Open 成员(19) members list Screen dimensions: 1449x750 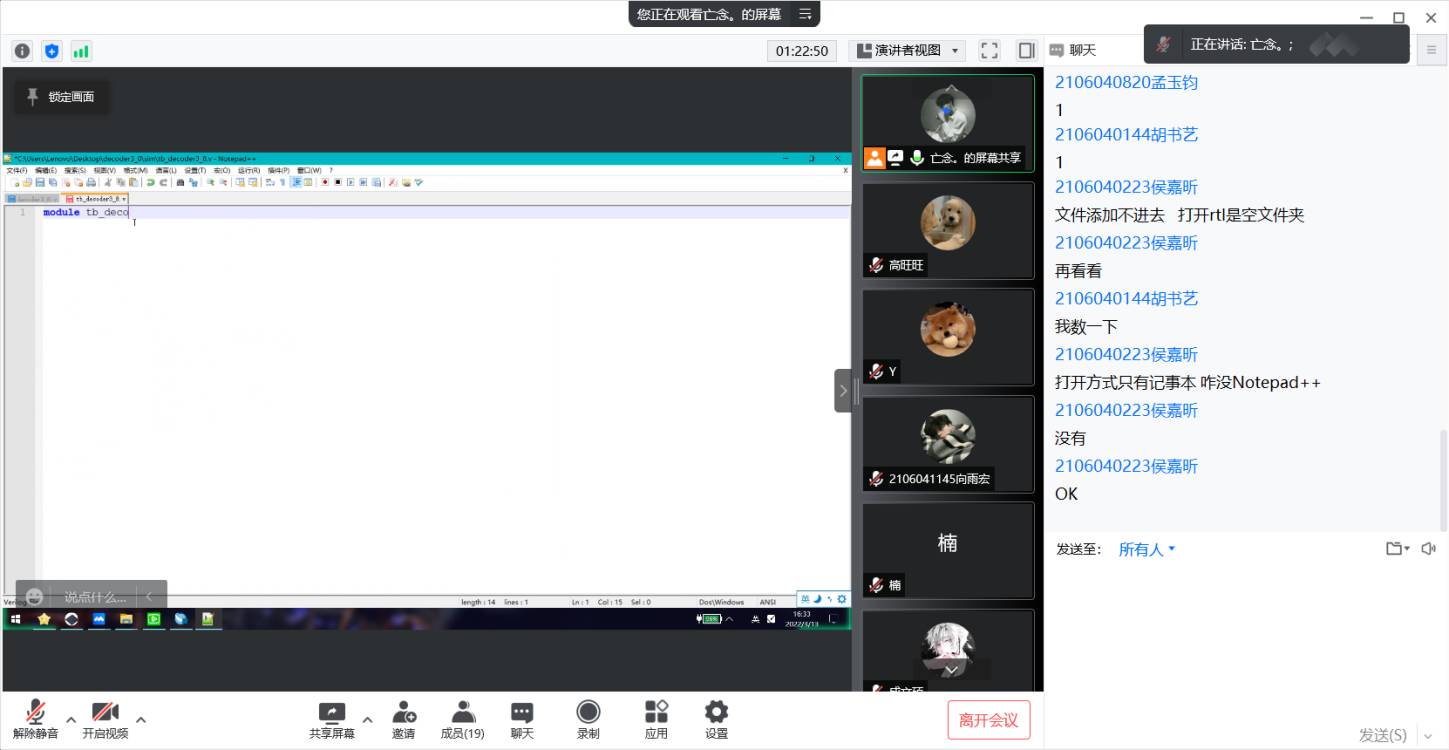[x=462, y=719]
